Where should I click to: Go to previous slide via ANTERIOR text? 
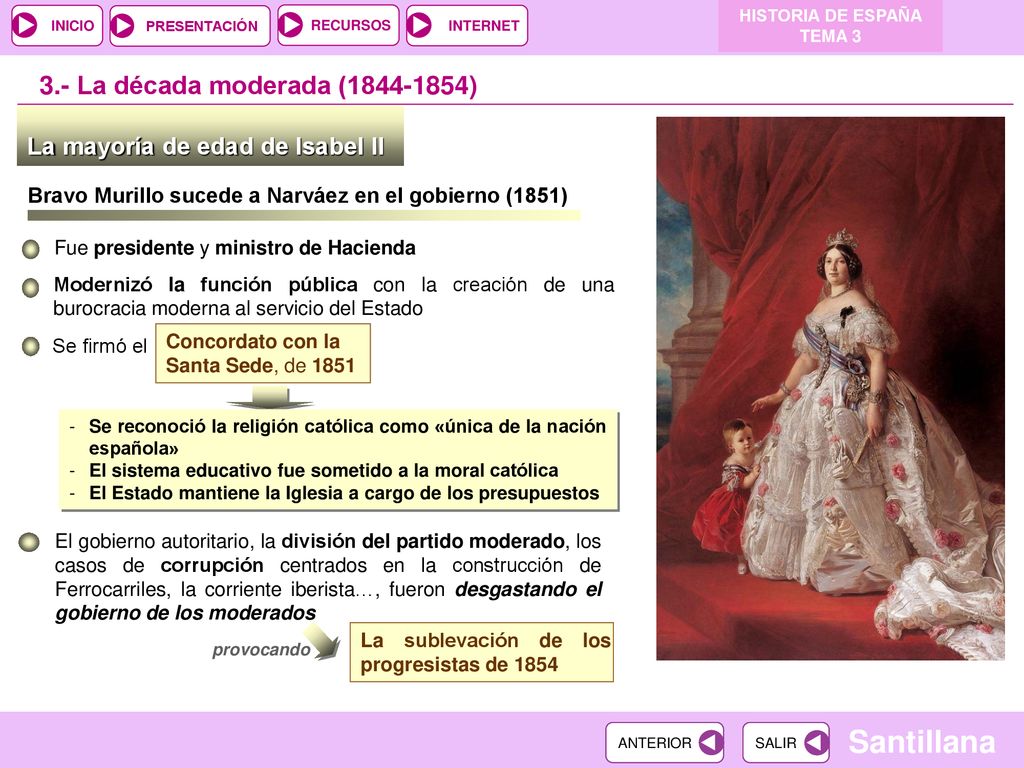point(654,743)
